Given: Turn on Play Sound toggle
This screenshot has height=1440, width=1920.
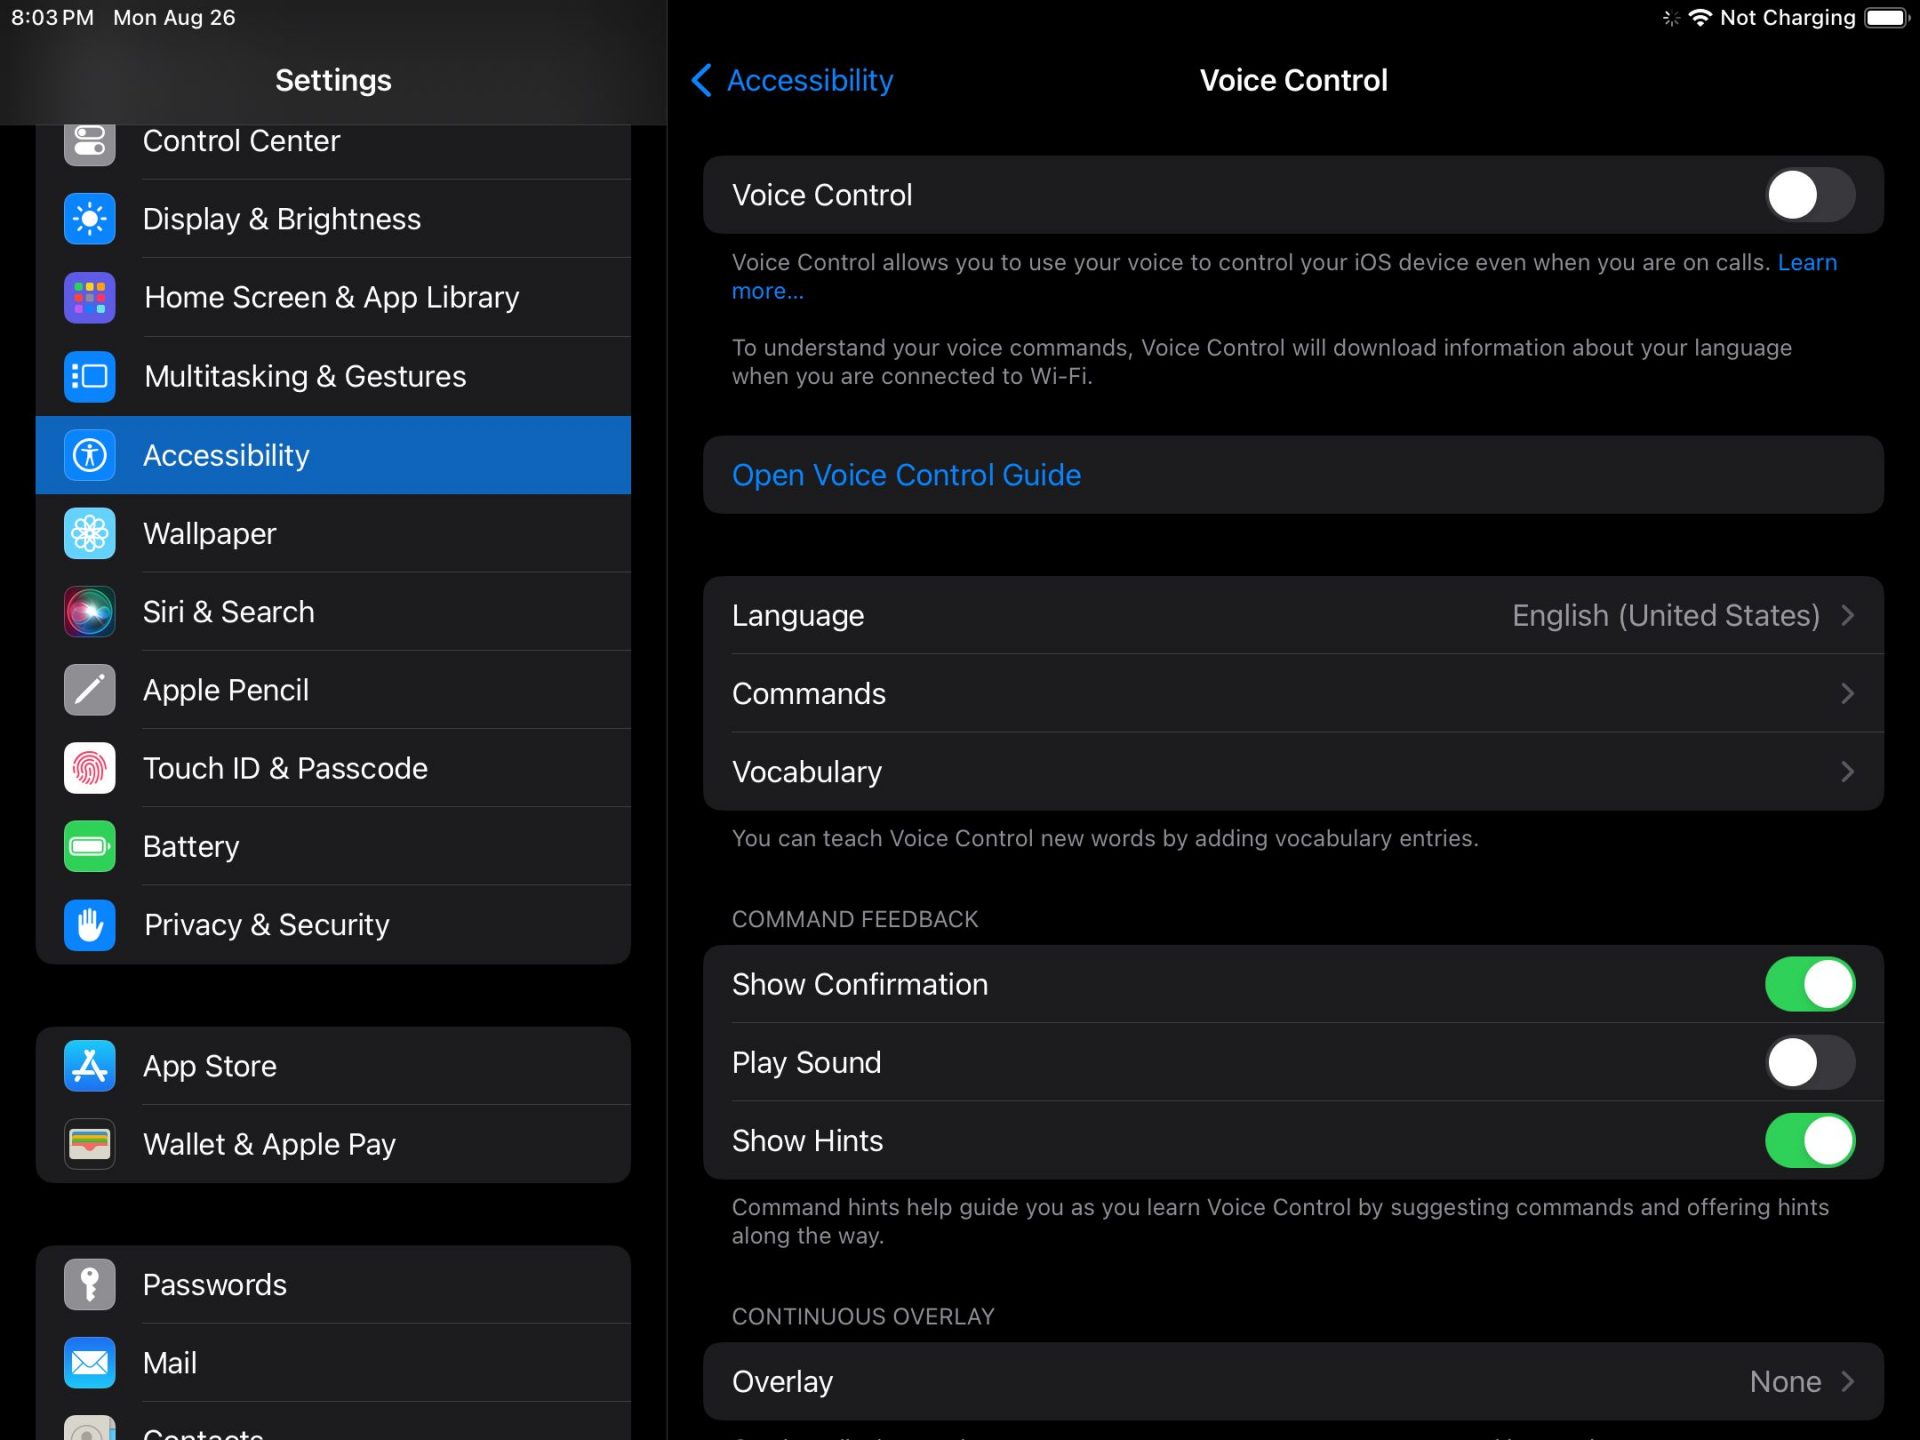Looking at the screenshot, I should point(1808,1062).
